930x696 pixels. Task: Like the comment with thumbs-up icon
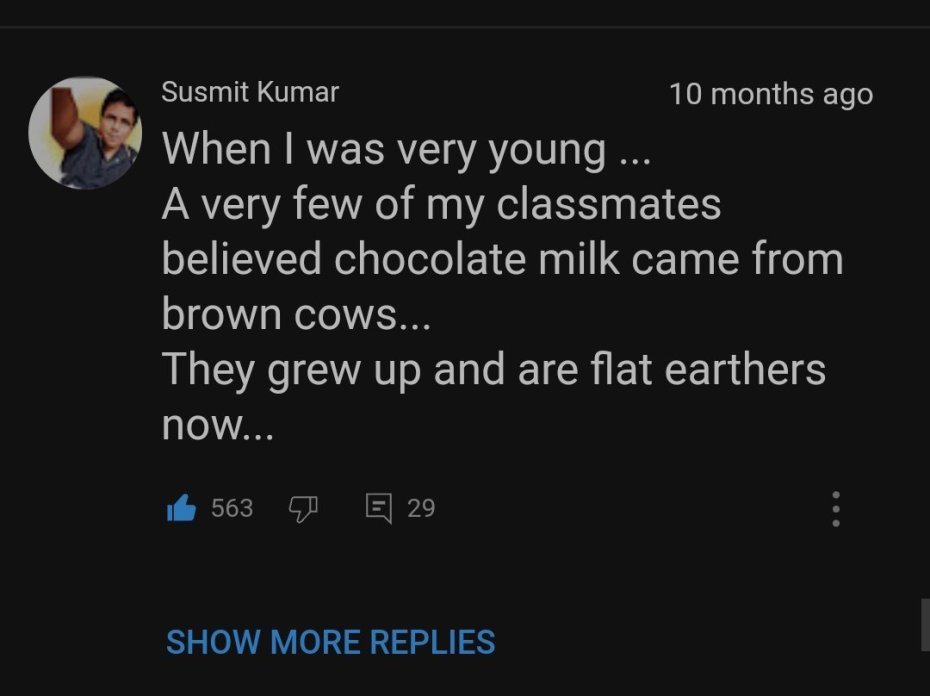coord(181,509)
